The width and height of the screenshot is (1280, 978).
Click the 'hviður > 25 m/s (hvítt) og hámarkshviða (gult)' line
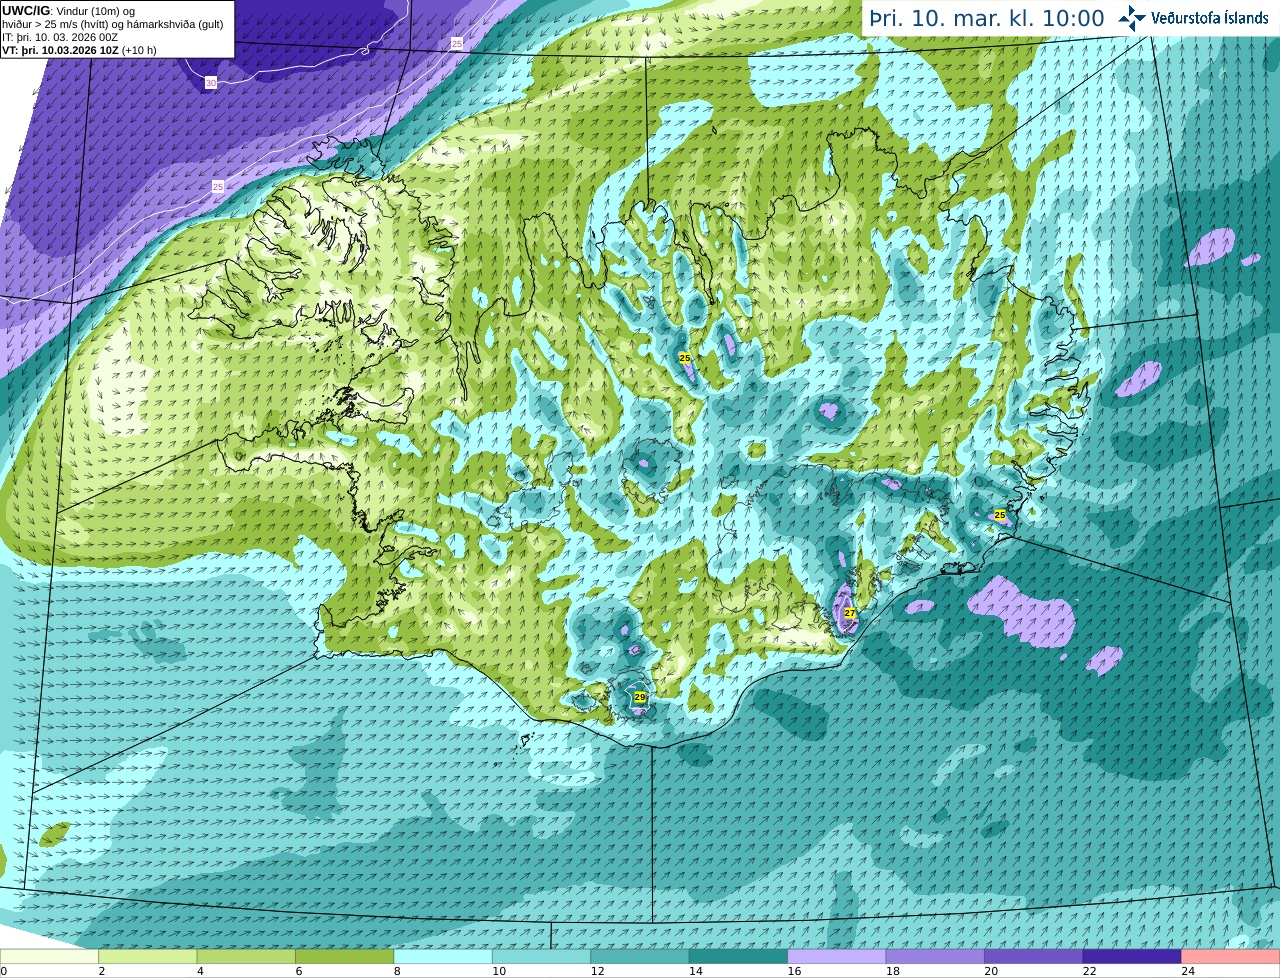click(113, 24)
